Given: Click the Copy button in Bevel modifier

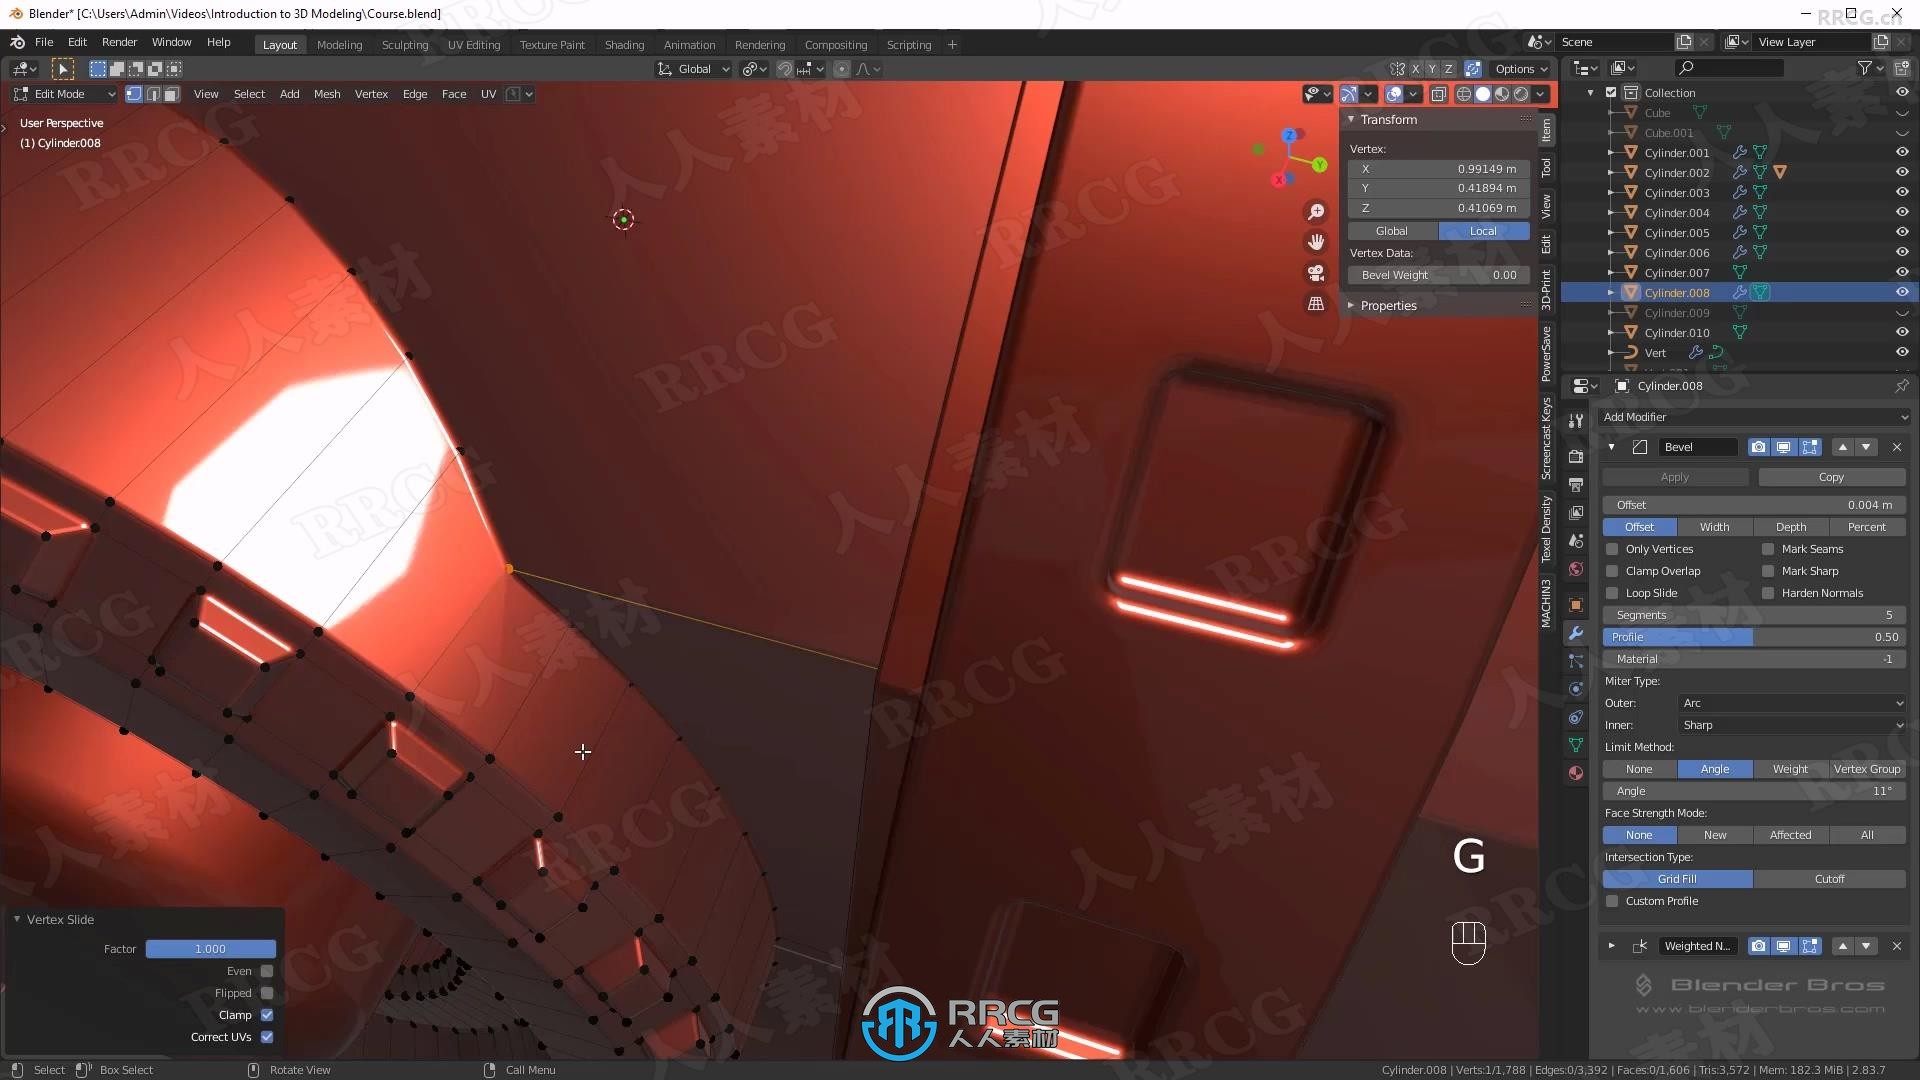Looking at the screenshot, I should 1830,476.
